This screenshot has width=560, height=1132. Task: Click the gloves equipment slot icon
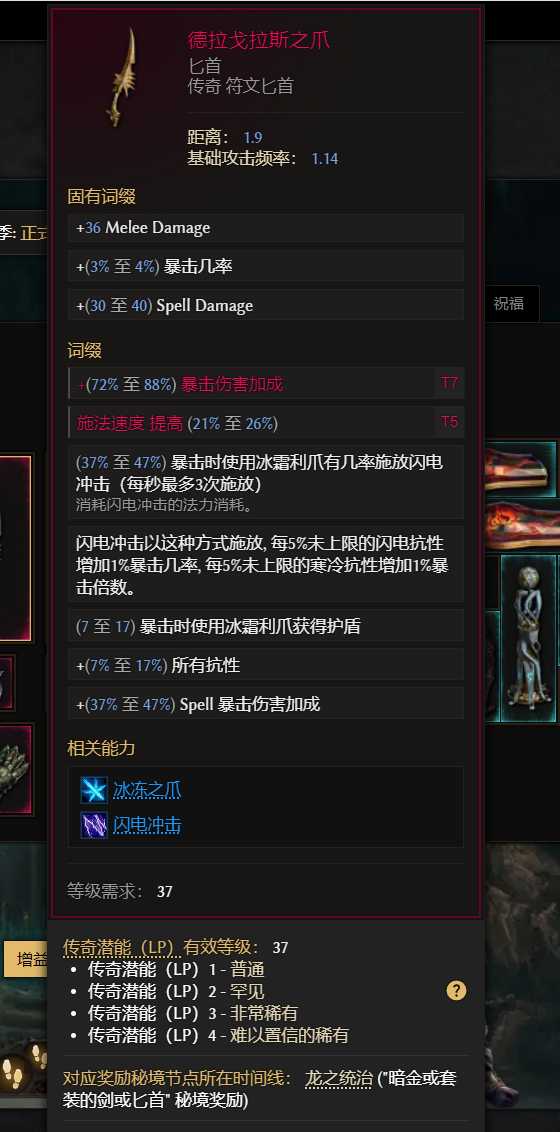tap(14, 769)
